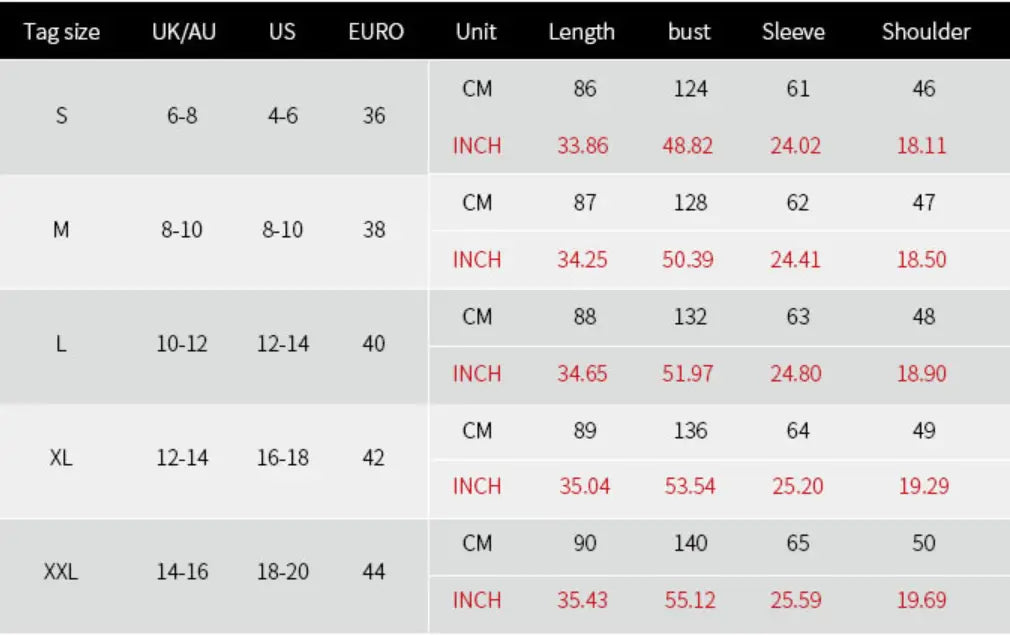
Task: Select the 24.80 inch sleeve value
Action: (x=796, y=374)
